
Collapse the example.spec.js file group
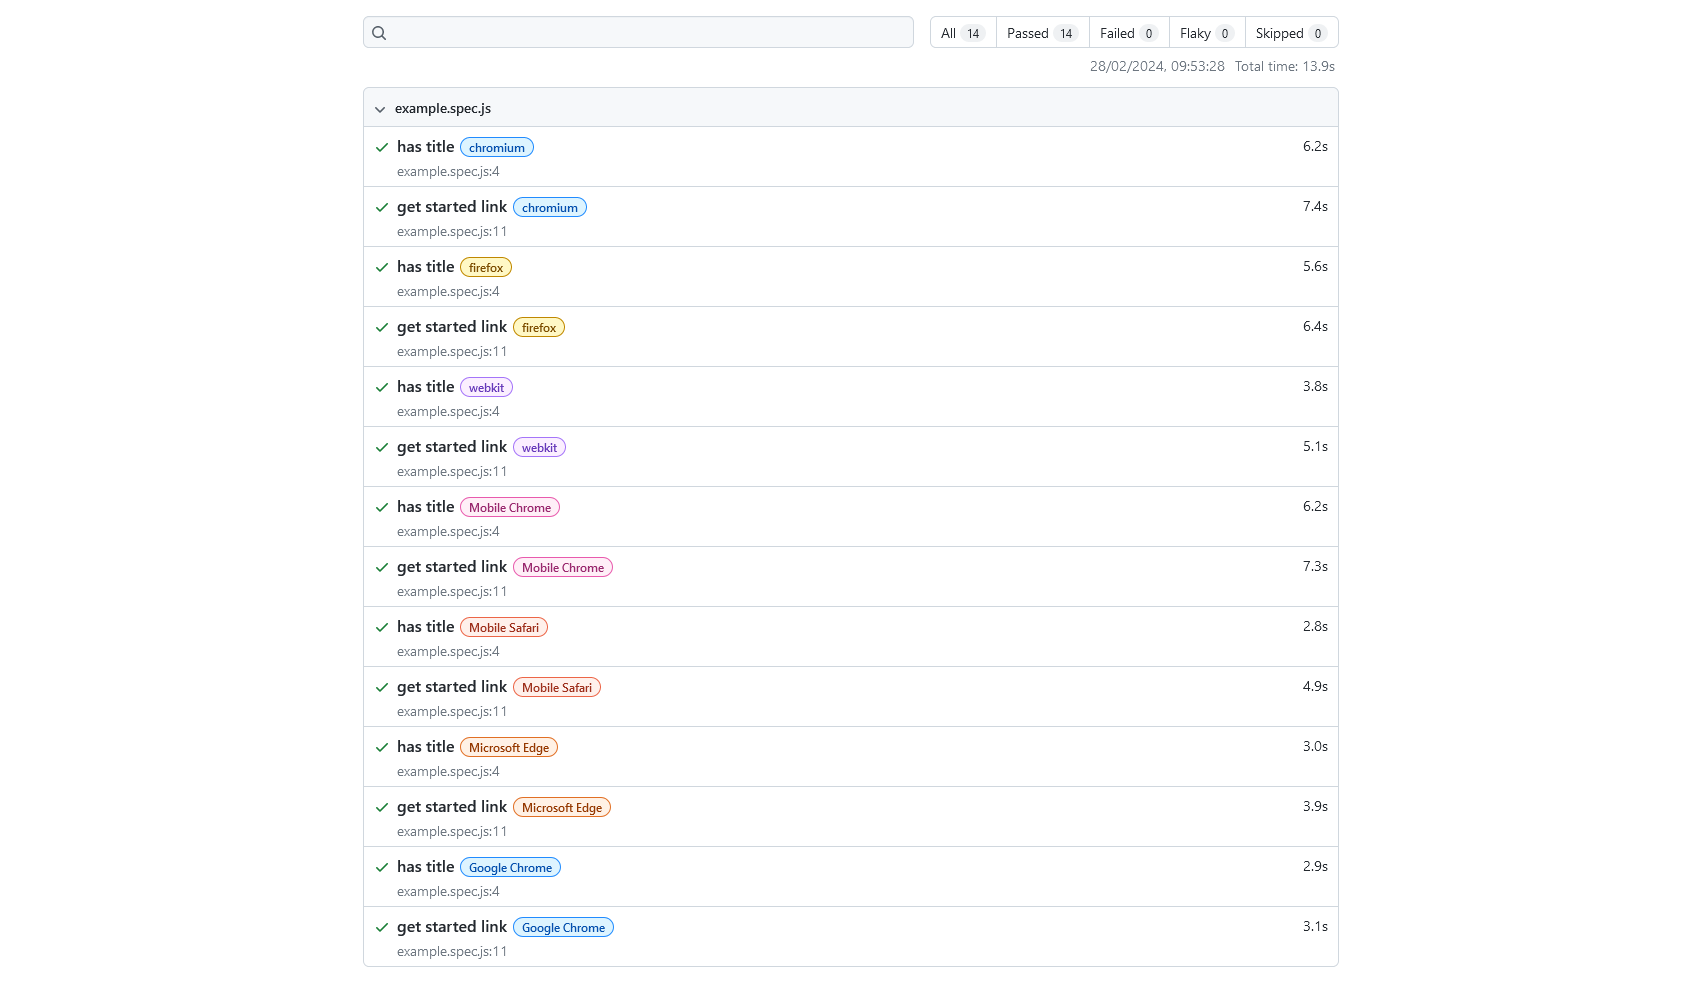tap(380, 109)
